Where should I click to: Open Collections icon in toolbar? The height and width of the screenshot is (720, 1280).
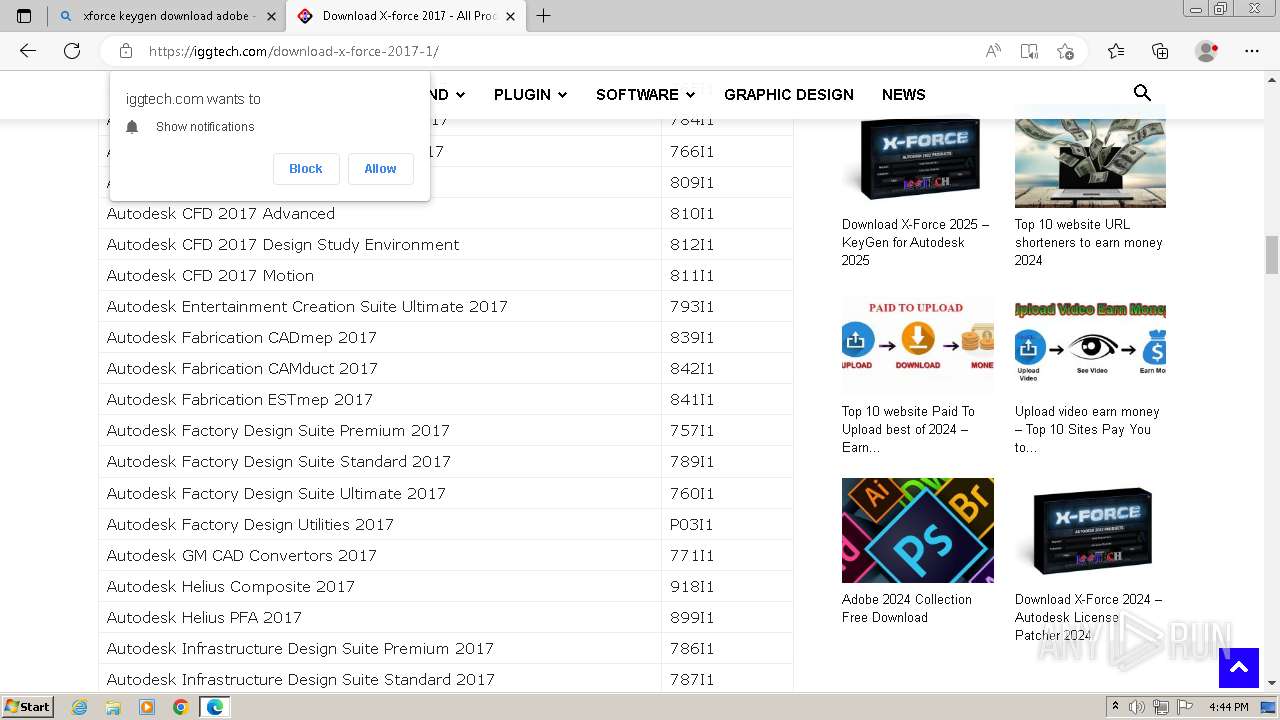click(1160, 51)
